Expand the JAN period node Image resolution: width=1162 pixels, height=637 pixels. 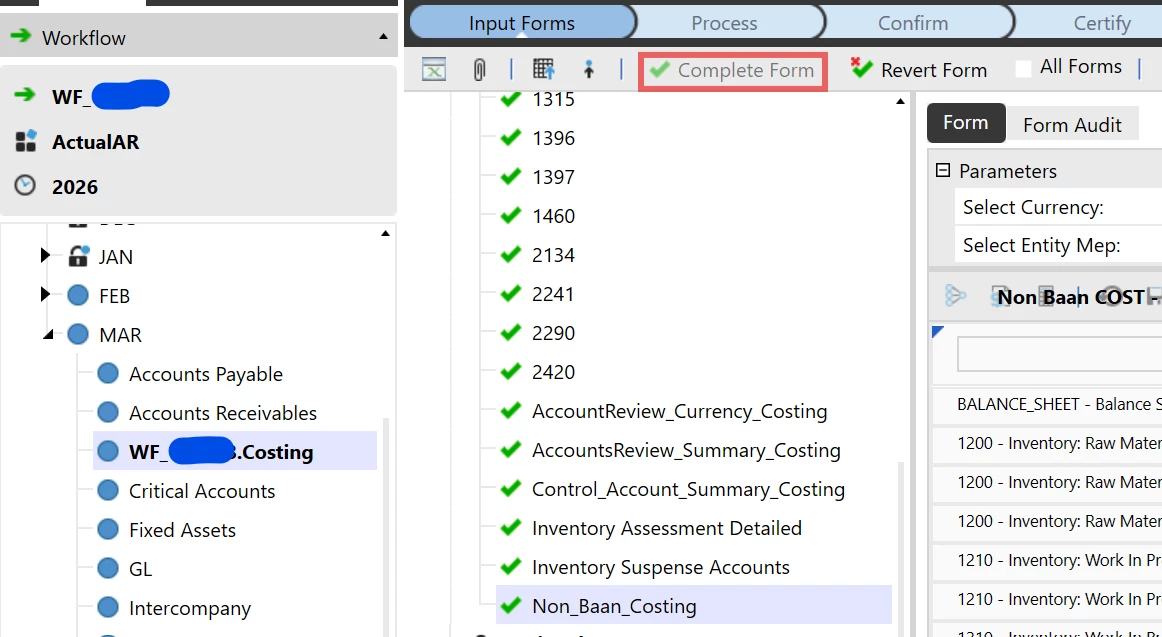point(45,256)
